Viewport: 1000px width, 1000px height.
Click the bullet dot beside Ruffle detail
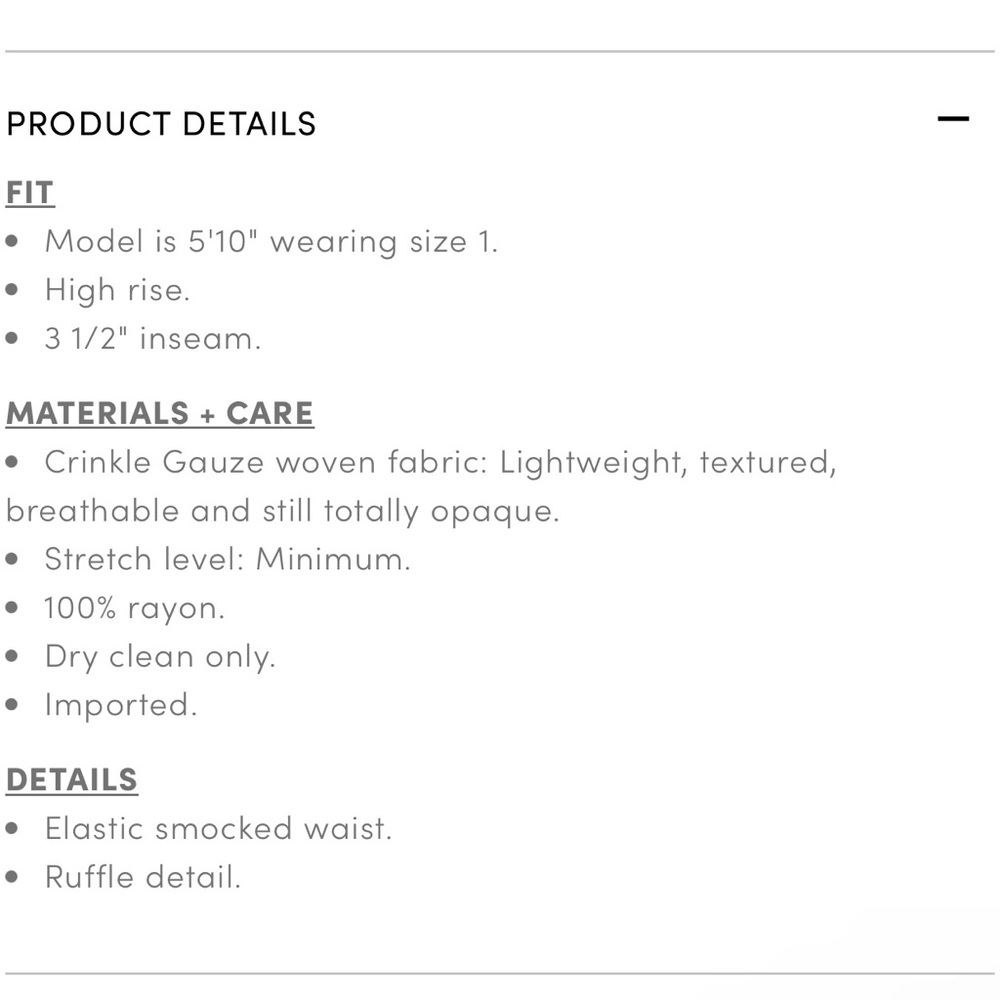(x=11, y=877)
